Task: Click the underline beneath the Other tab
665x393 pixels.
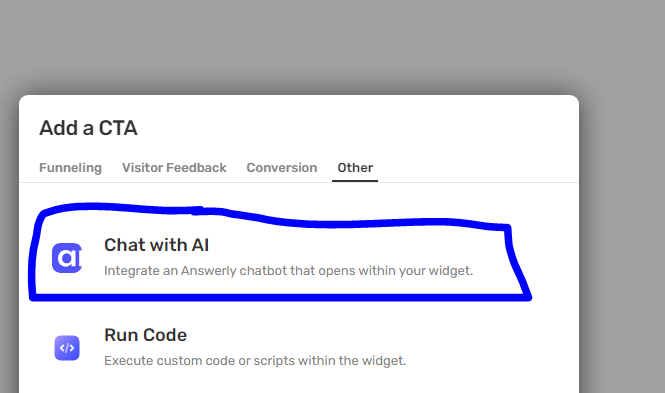Action: tap(355, 181)
